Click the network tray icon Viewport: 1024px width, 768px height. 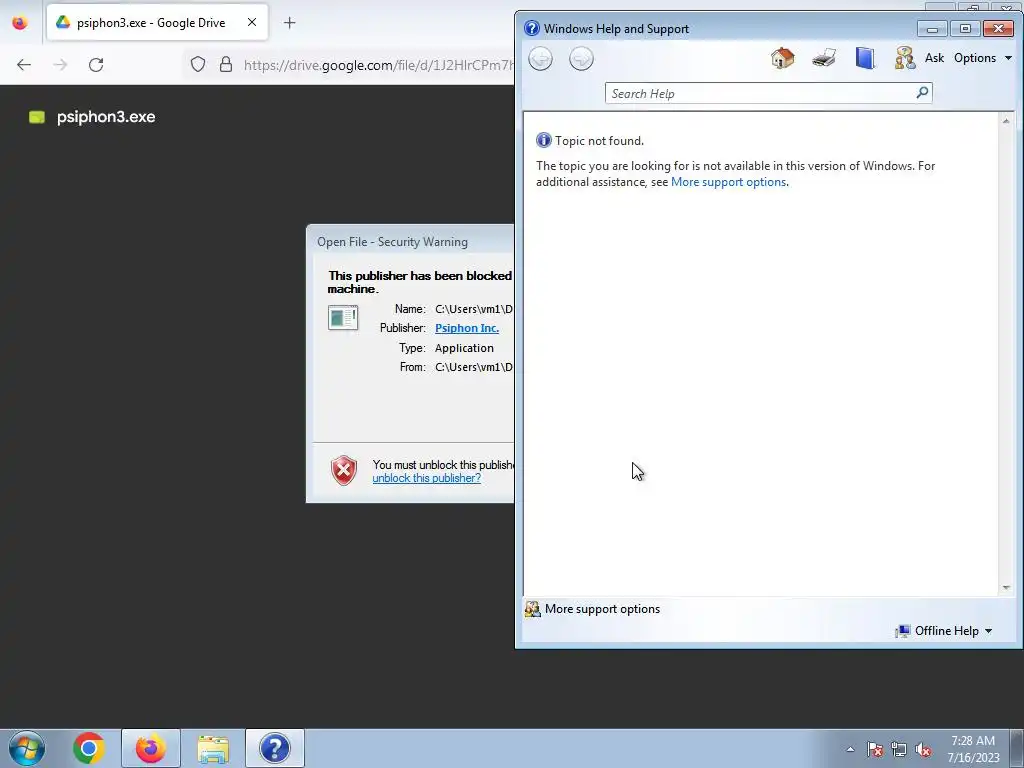tap(899, 749)
